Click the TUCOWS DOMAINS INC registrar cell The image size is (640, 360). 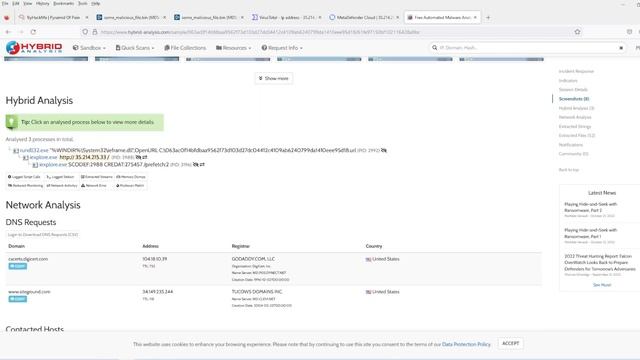point(257,292)
